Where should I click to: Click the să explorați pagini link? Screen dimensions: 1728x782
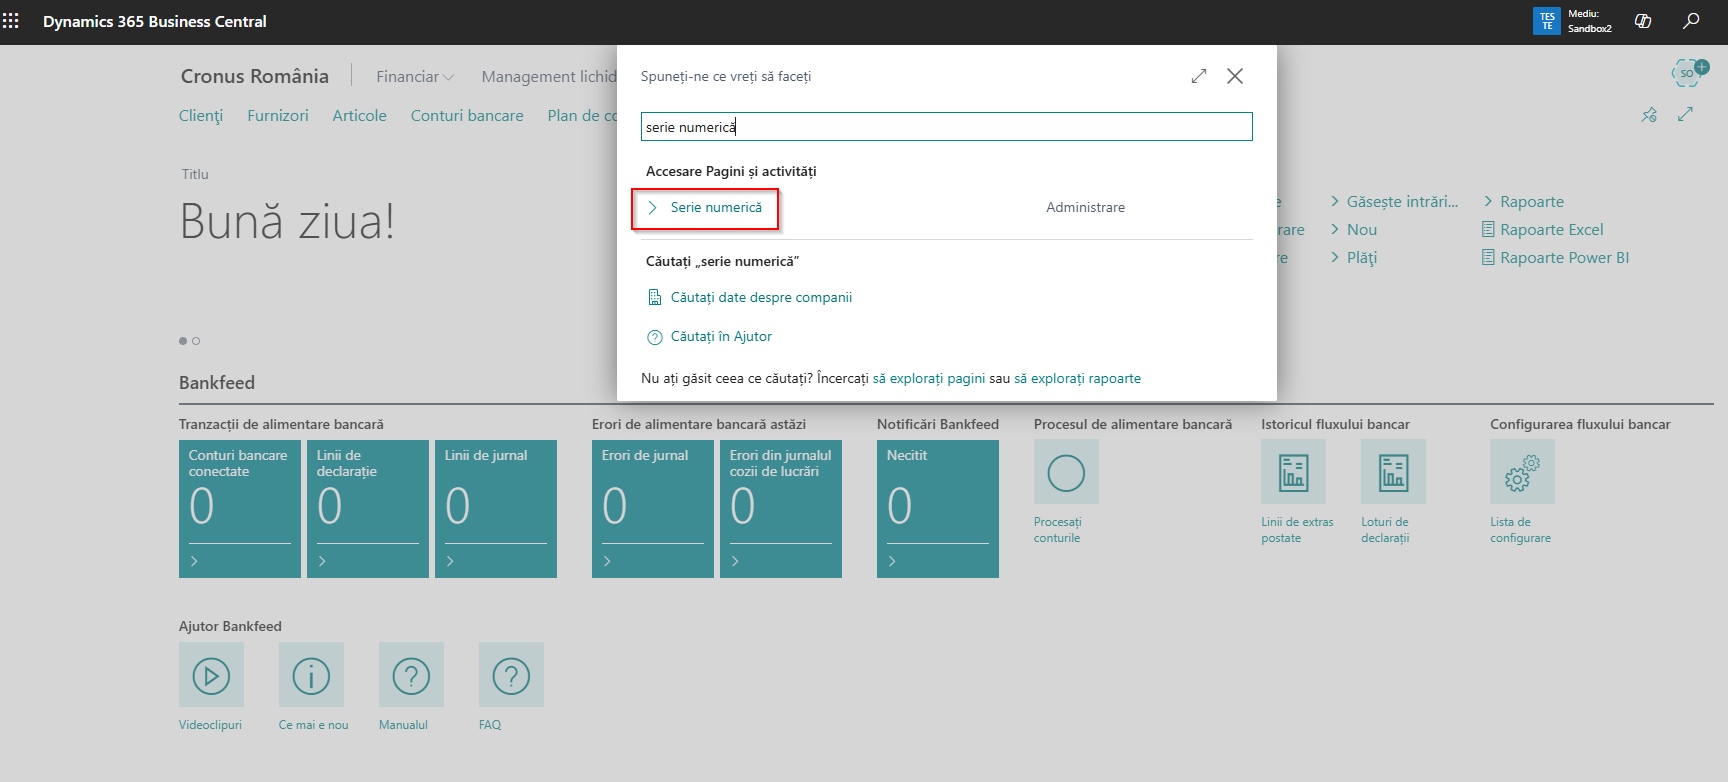[x=929, y=379]
